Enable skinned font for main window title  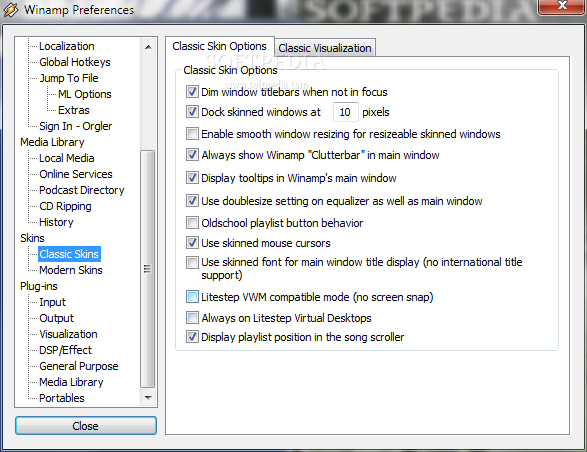[x=192, y=262]
